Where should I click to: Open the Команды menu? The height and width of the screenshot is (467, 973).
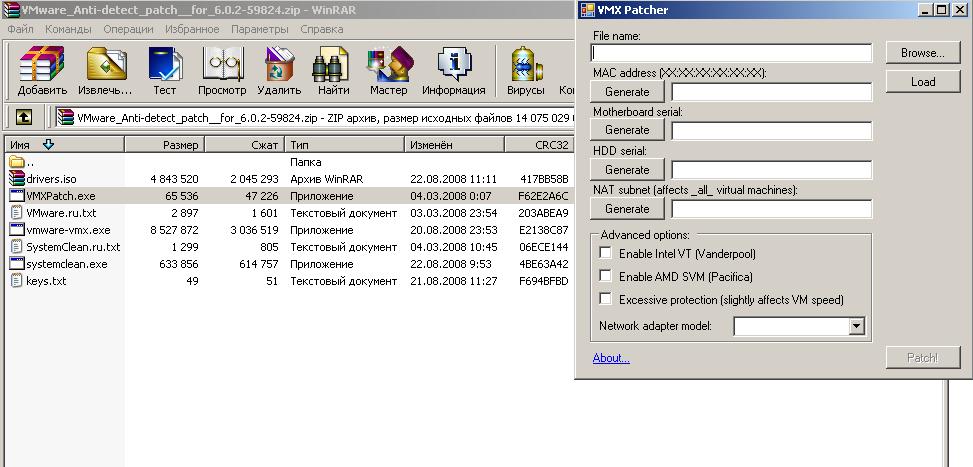tap(68, 29)
